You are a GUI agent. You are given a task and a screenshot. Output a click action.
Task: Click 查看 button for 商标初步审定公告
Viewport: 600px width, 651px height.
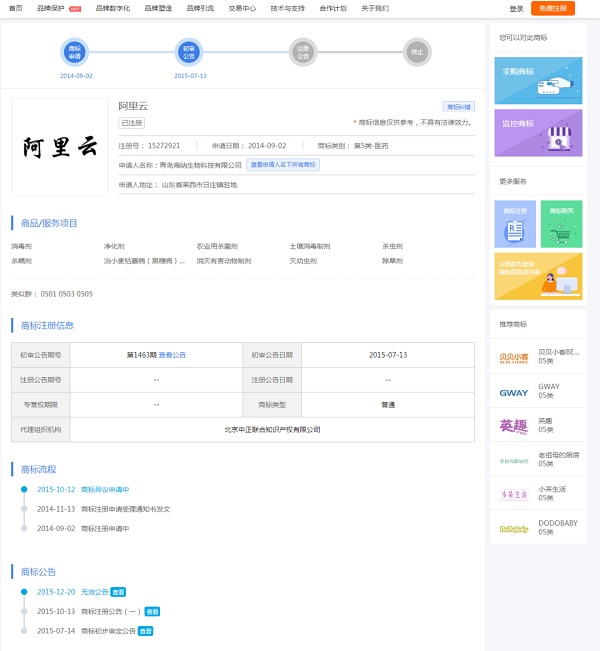click(x=146, y=631)
